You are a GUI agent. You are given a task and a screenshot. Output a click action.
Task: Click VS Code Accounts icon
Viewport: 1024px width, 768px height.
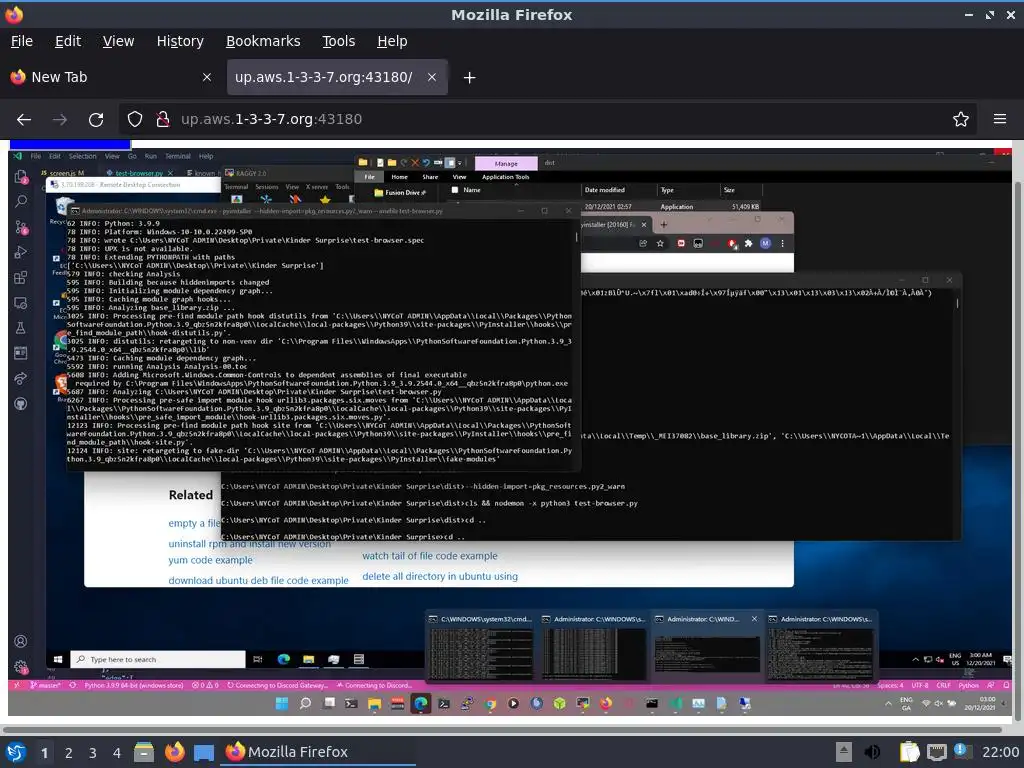coord(21,642)
